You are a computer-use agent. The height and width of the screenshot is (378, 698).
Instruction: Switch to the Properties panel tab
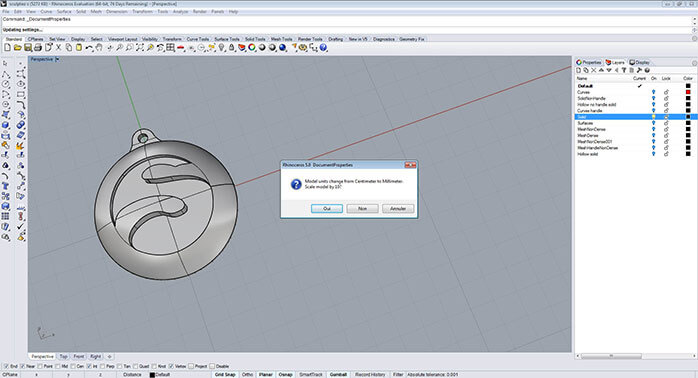point(588,62)
